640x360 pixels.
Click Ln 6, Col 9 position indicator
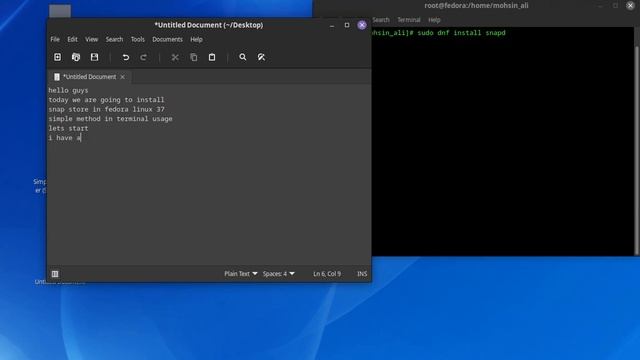click(x=327, y=274)
